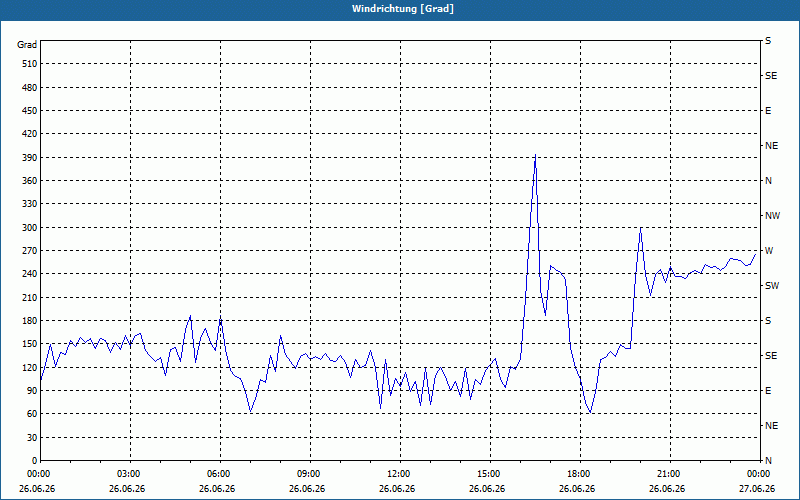Select the "Grad" unit label on the y-axis
Screen dimensions: 800x500
27,45
